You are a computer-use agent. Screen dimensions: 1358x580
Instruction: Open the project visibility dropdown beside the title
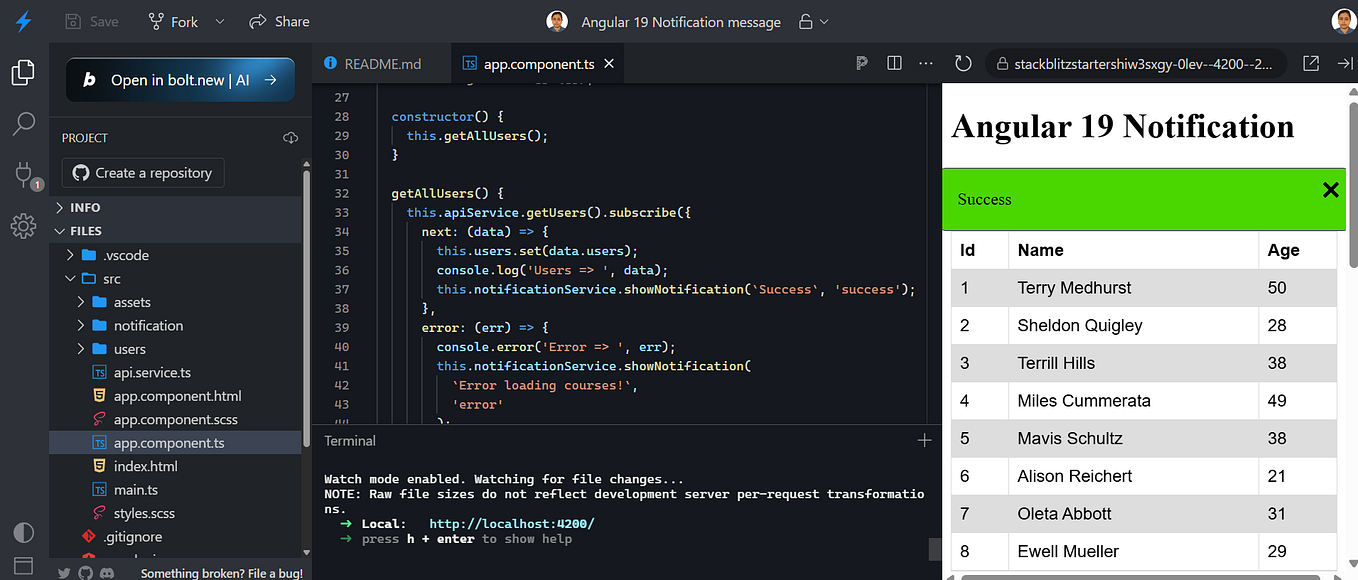[x=821, y=21]
